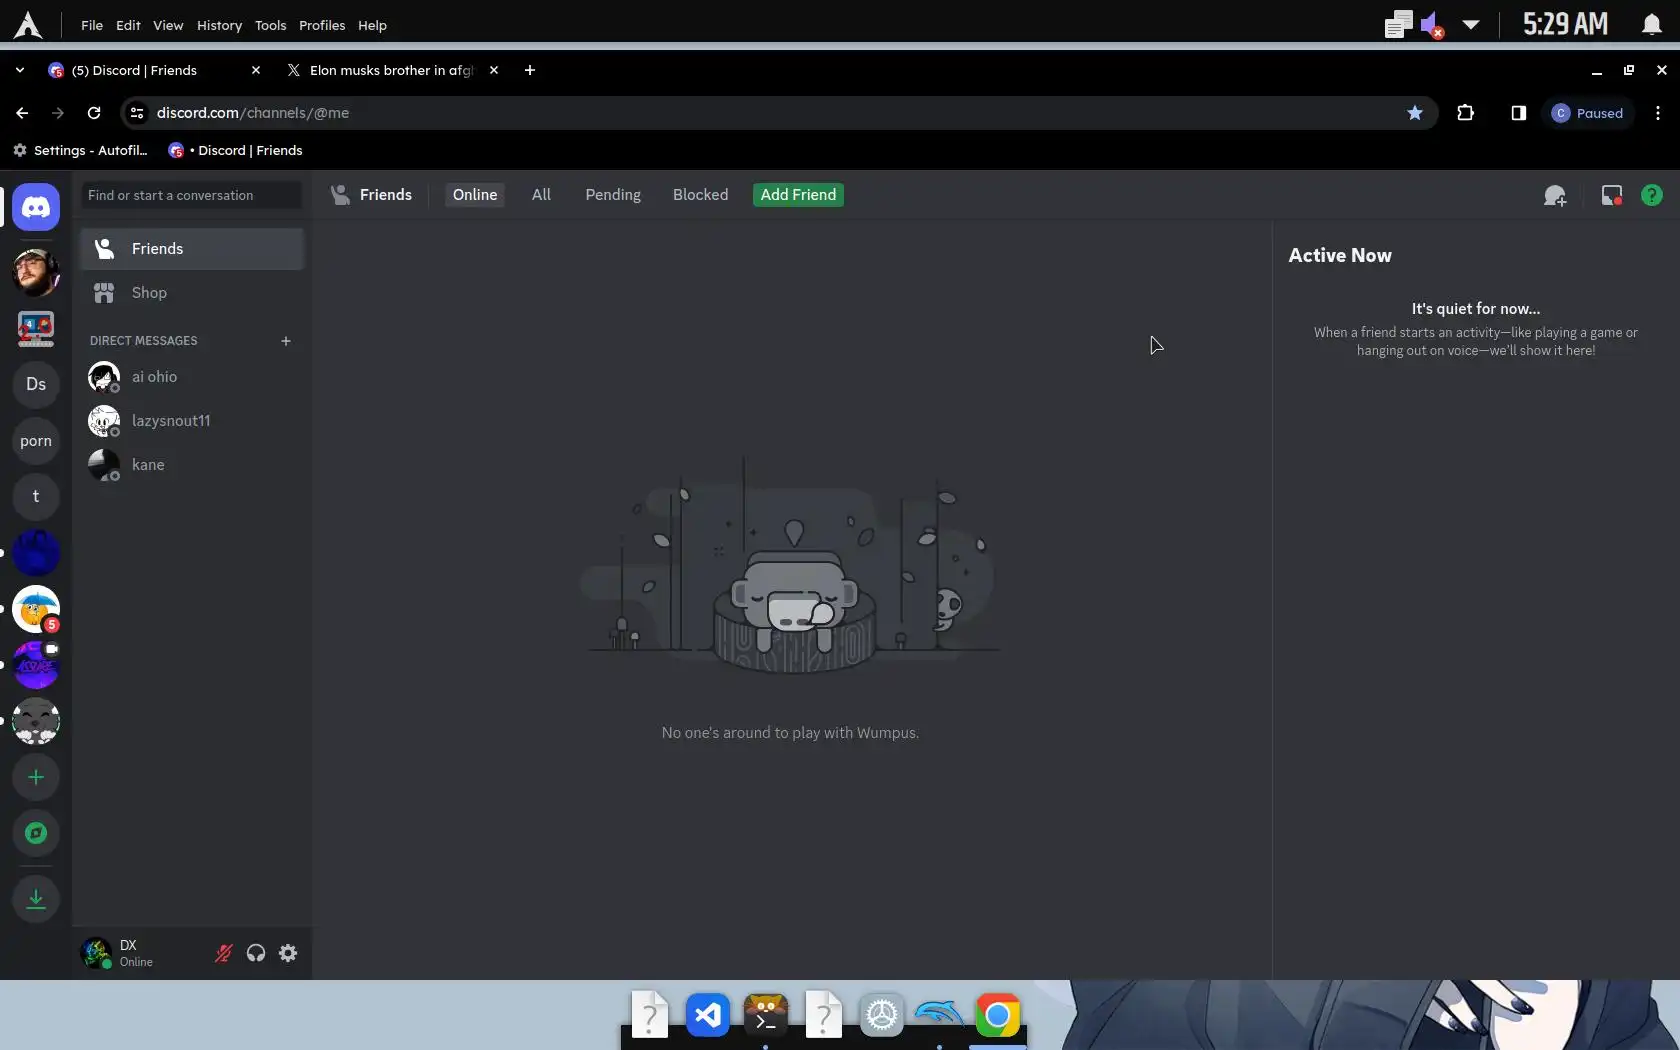This screenshot has height=1050, width=1680.
Task: Open the Edit menu
Action: (x=128, y=25)
